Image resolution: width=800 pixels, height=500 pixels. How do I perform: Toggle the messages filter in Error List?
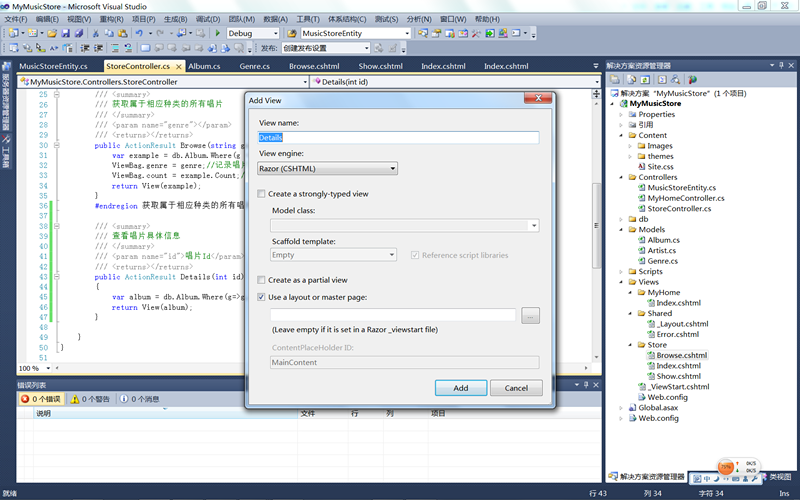coord(139,399)
